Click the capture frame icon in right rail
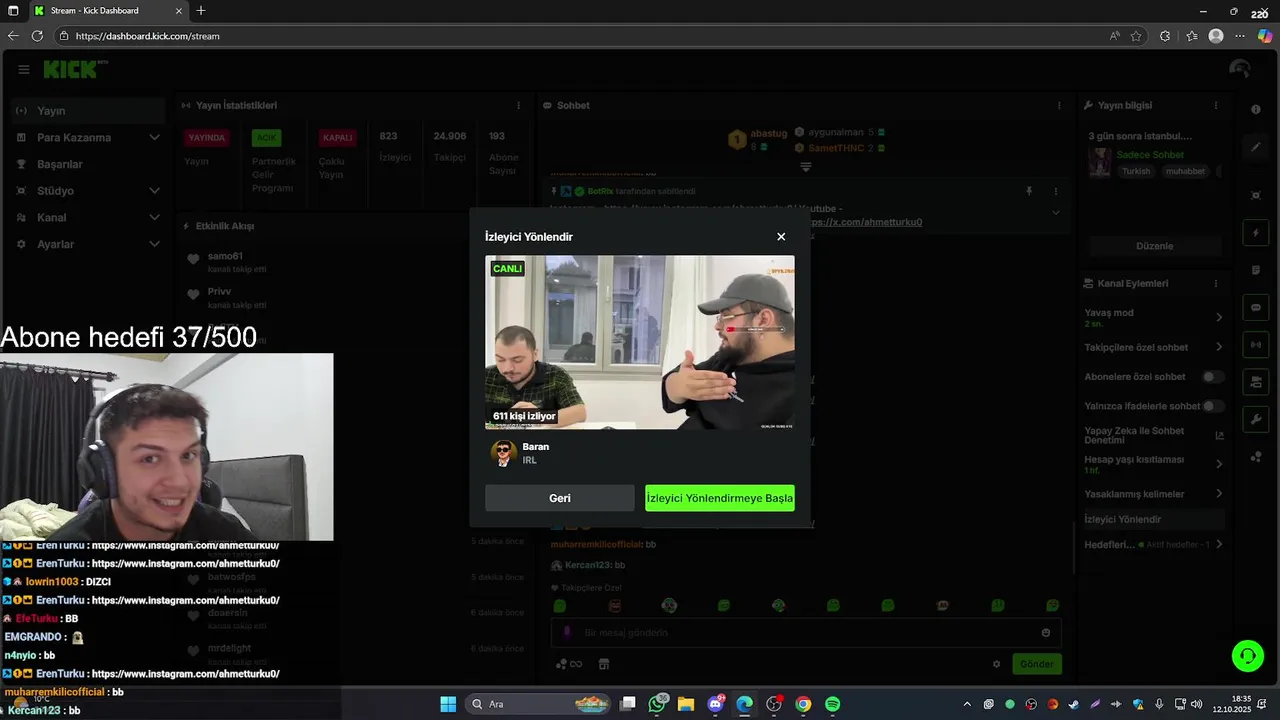 click(x=1256, y=196)
